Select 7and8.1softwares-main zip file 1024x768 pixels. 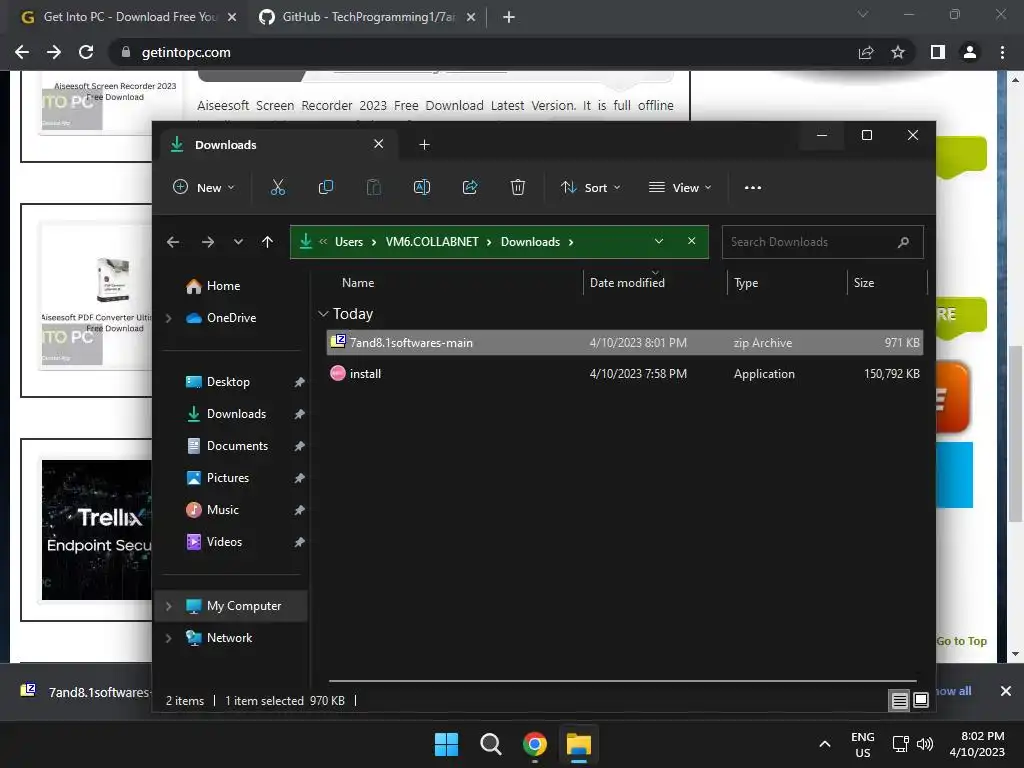tap(624, 343)
